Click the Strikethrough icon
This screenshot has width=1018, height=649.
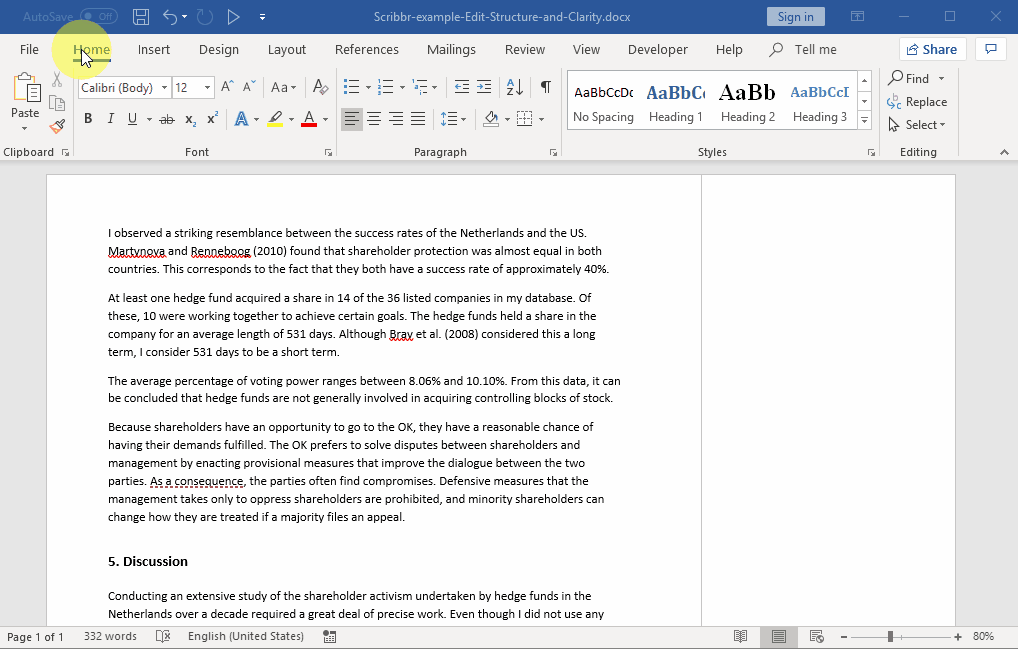point(166,119)
